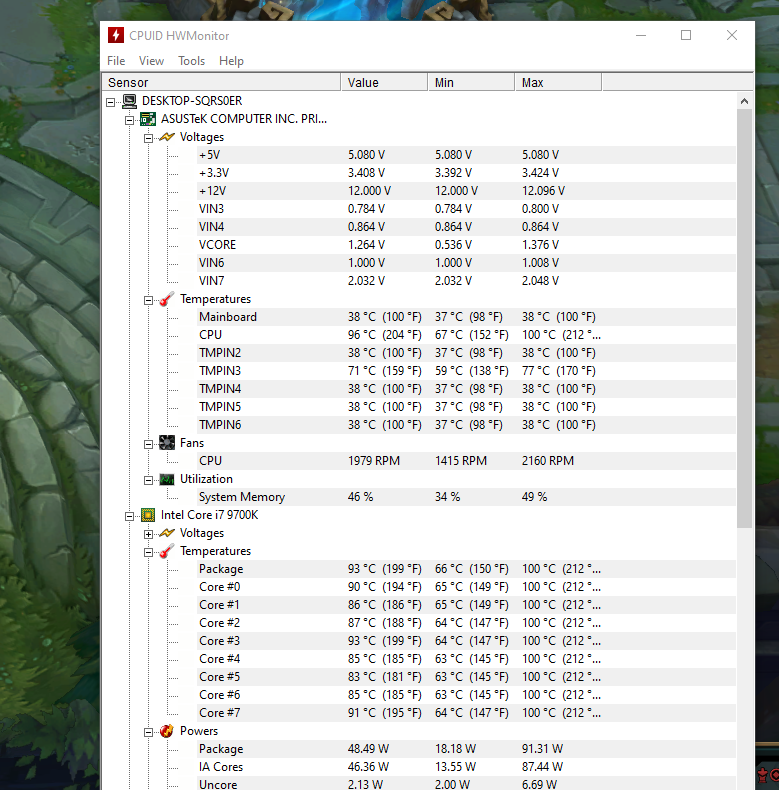Select the TMPIN4 temperature row
This screenshot has width=779, height=790.
coord(466,389)
